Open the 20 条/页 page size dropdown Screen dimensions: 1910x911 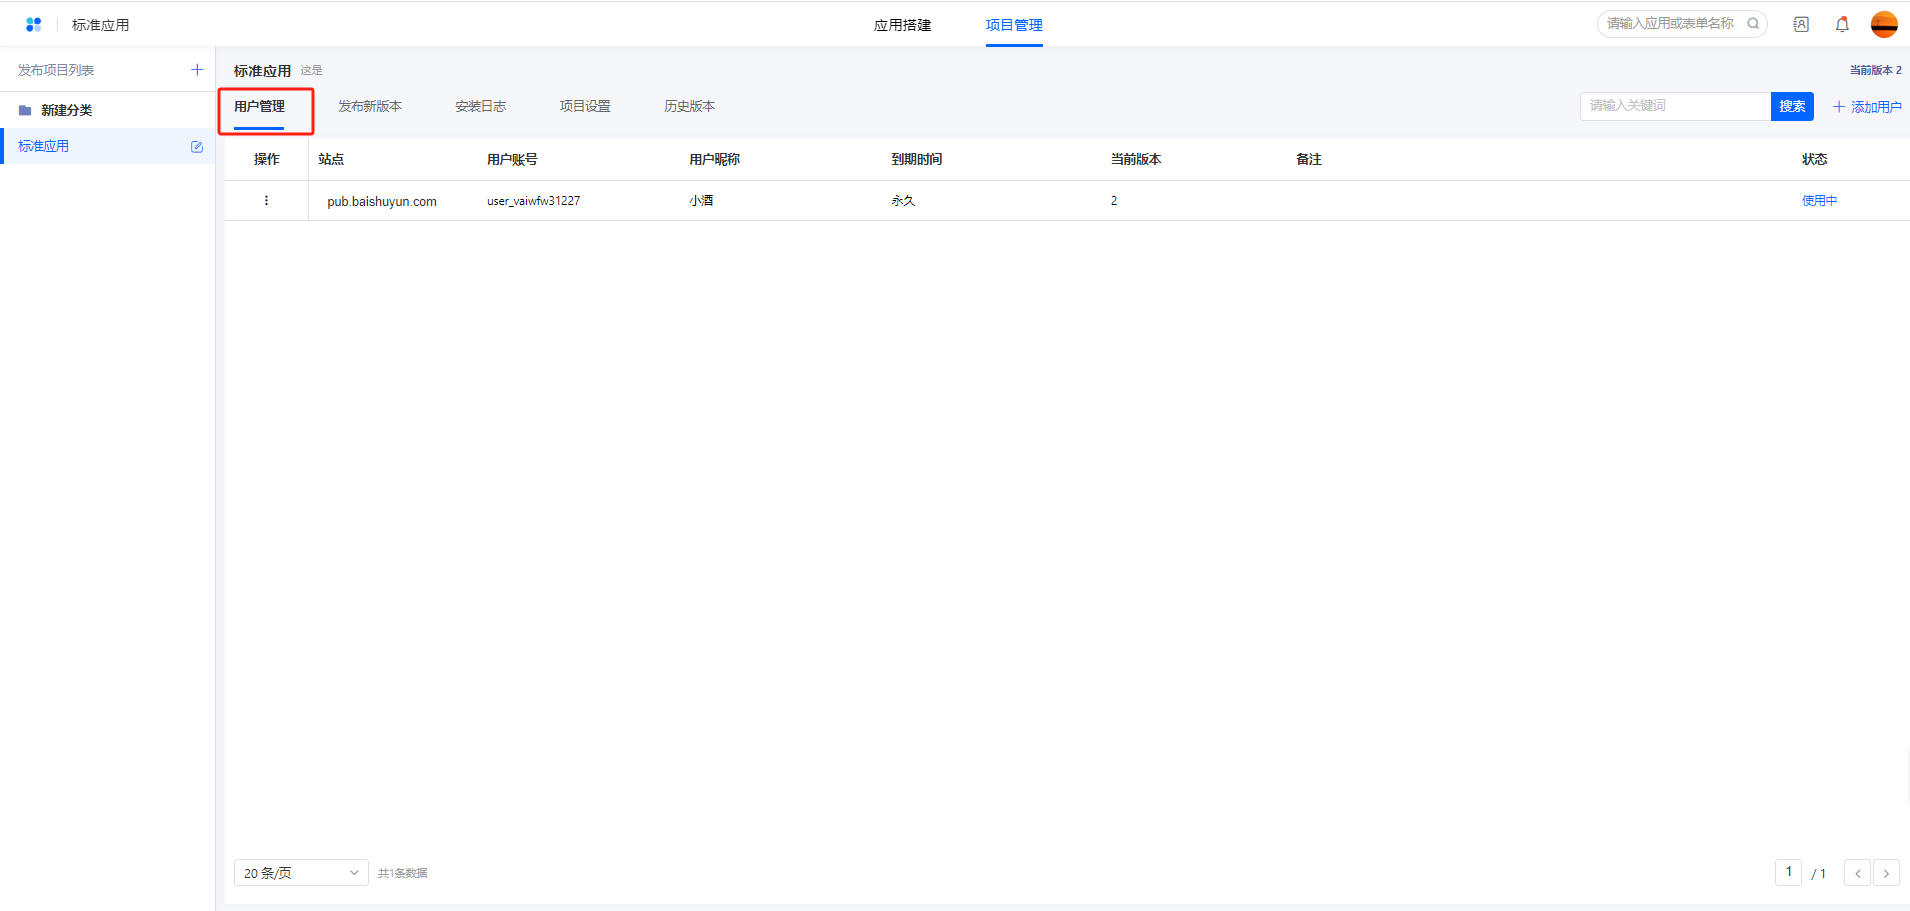301,873
